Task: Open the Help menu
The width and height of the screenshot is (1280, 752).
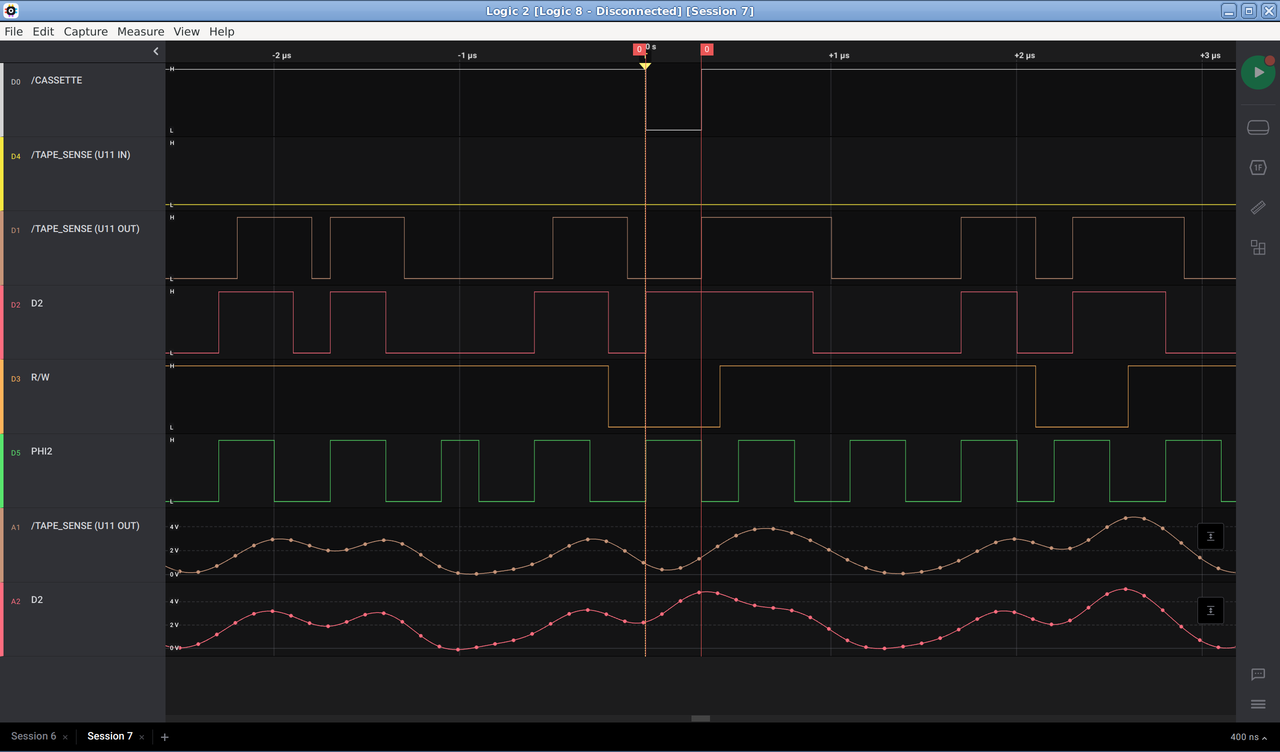Action: pyautogui.click(x=222, y=32)
